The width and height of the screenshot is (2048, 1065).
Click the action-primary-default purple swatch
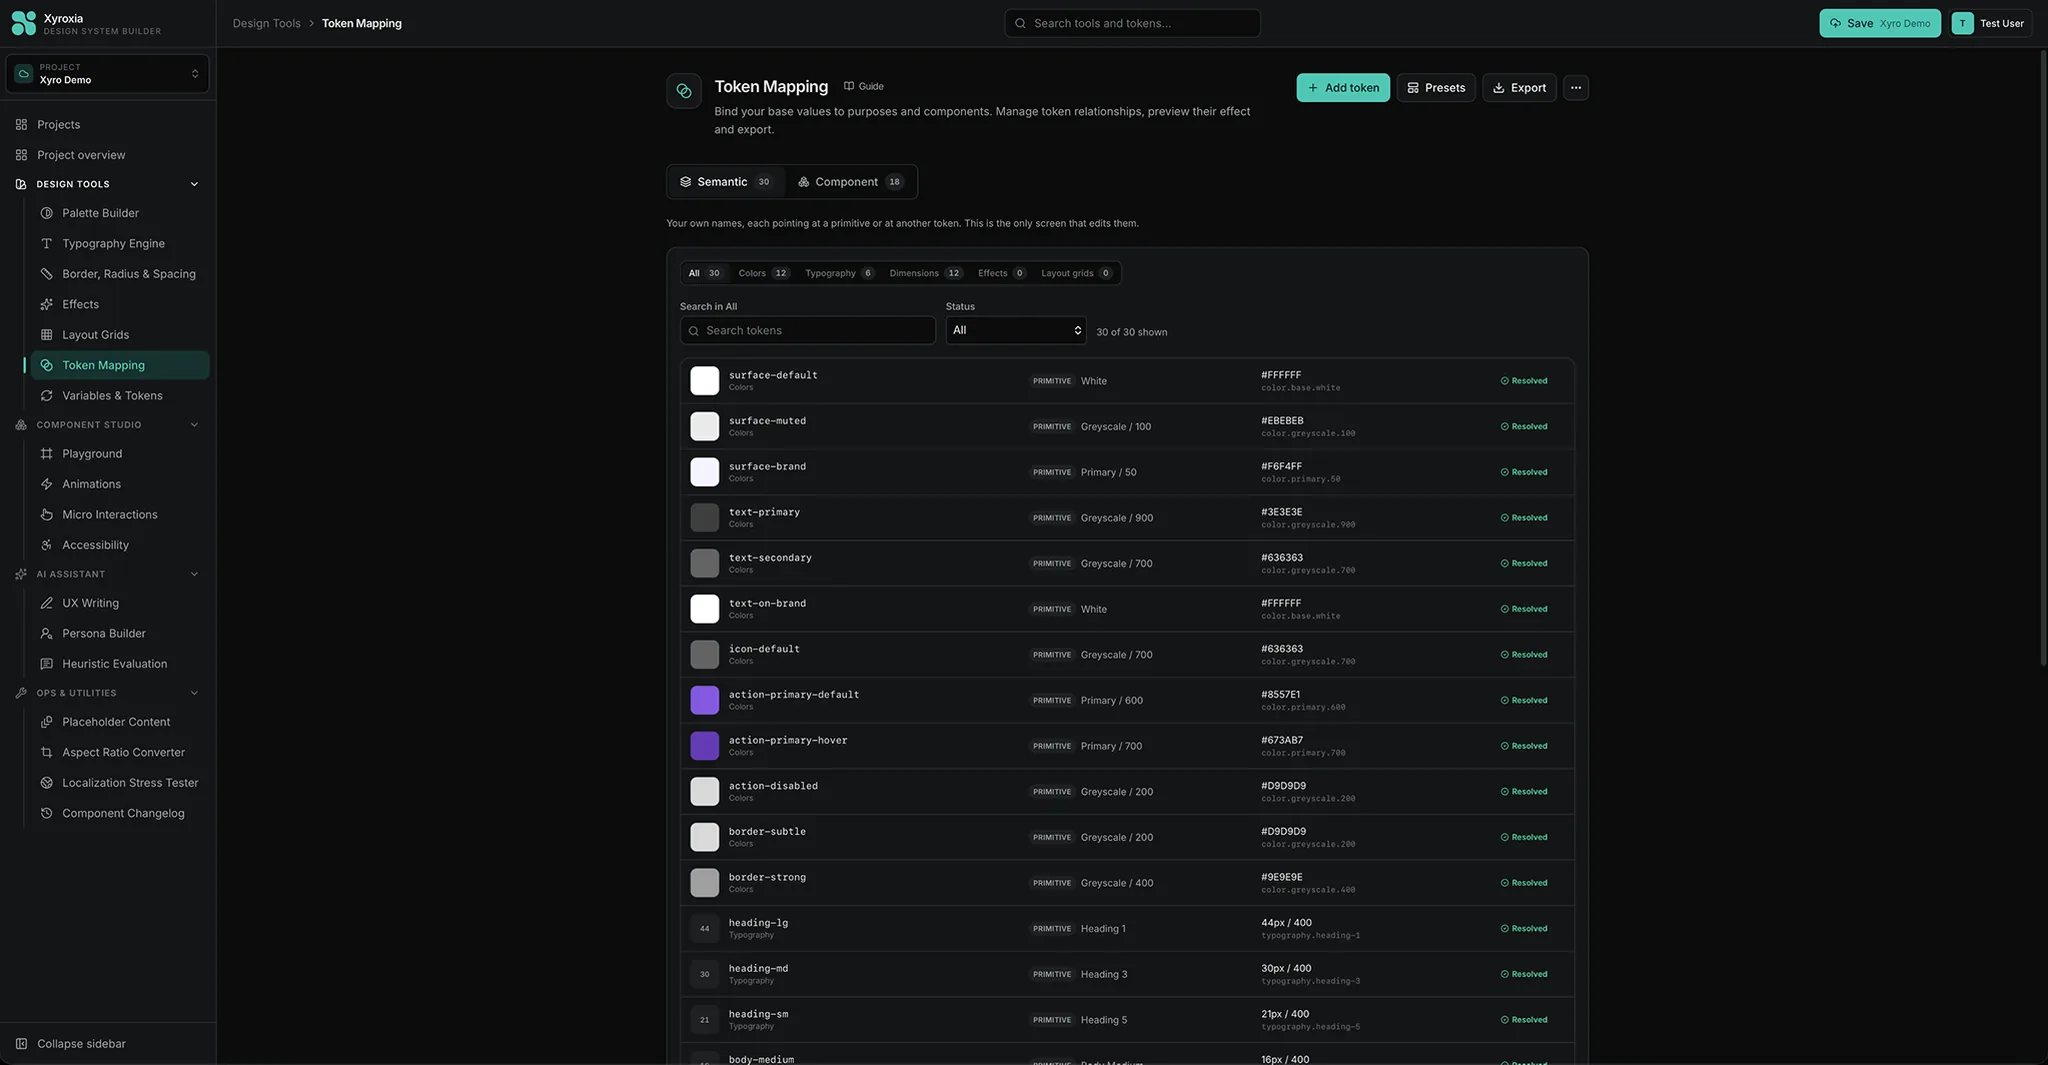(705, 700)
